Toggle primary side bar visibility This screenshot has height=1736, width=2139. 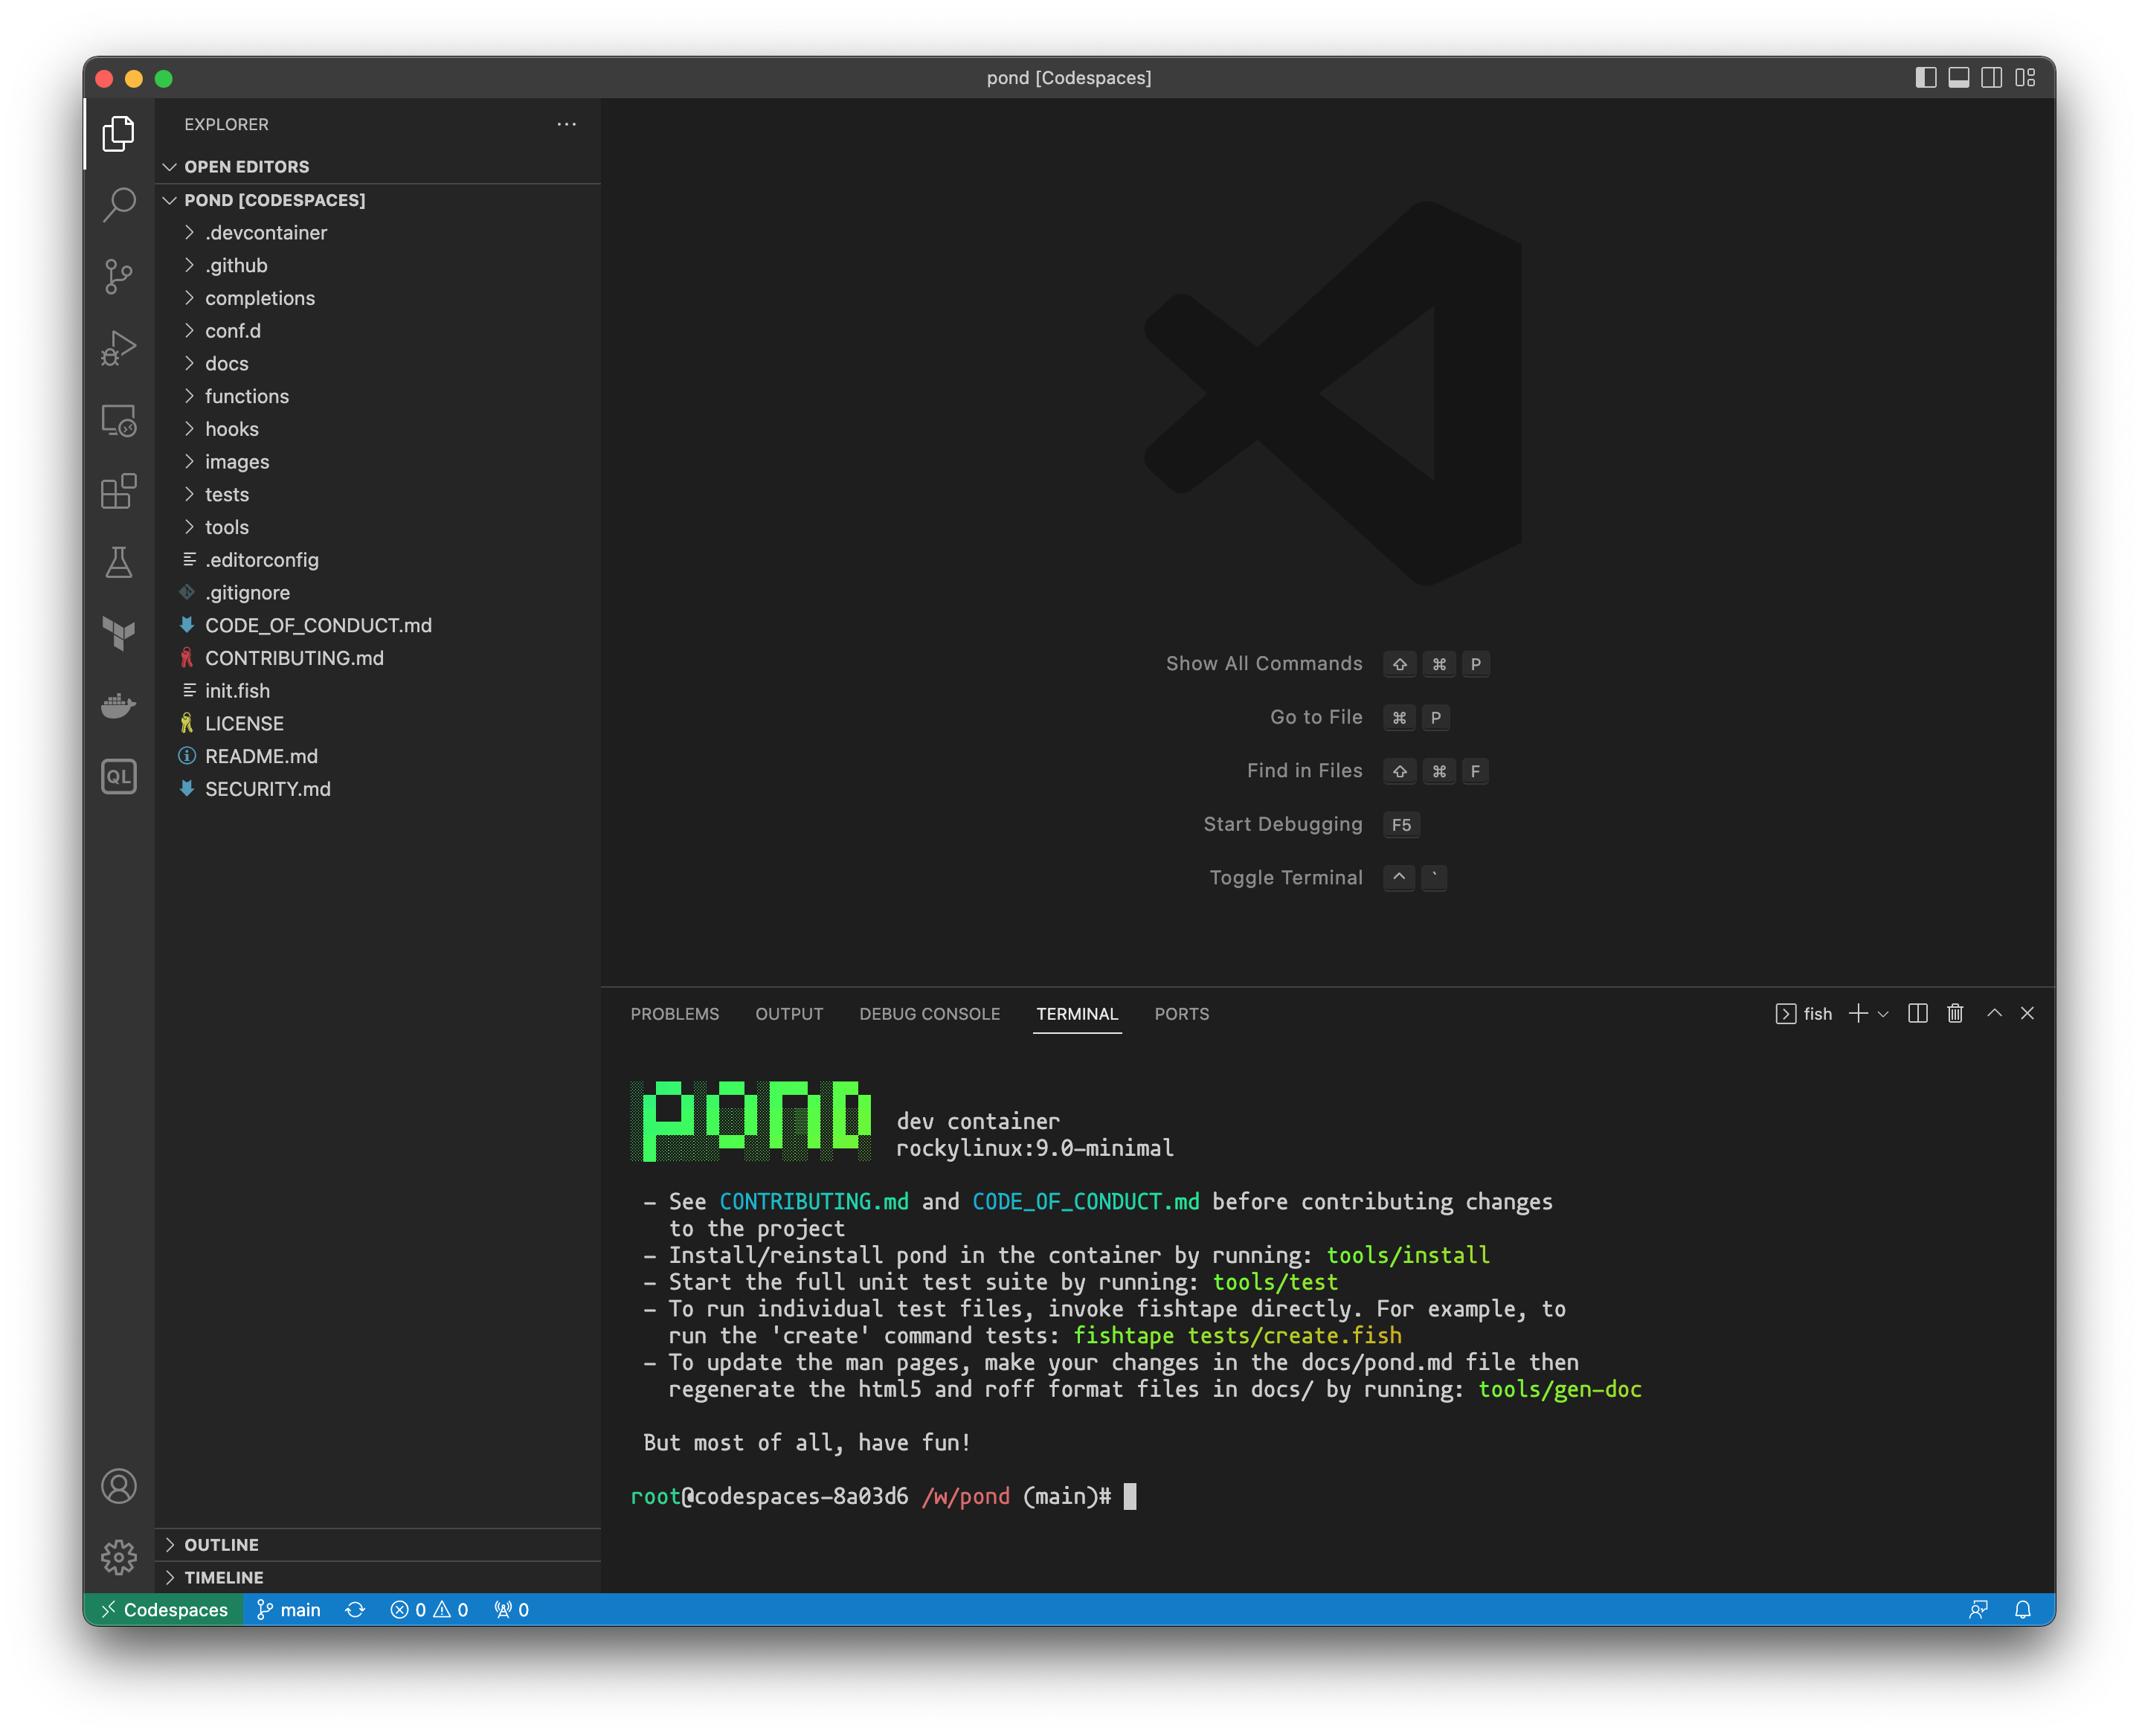point(1925,78)
